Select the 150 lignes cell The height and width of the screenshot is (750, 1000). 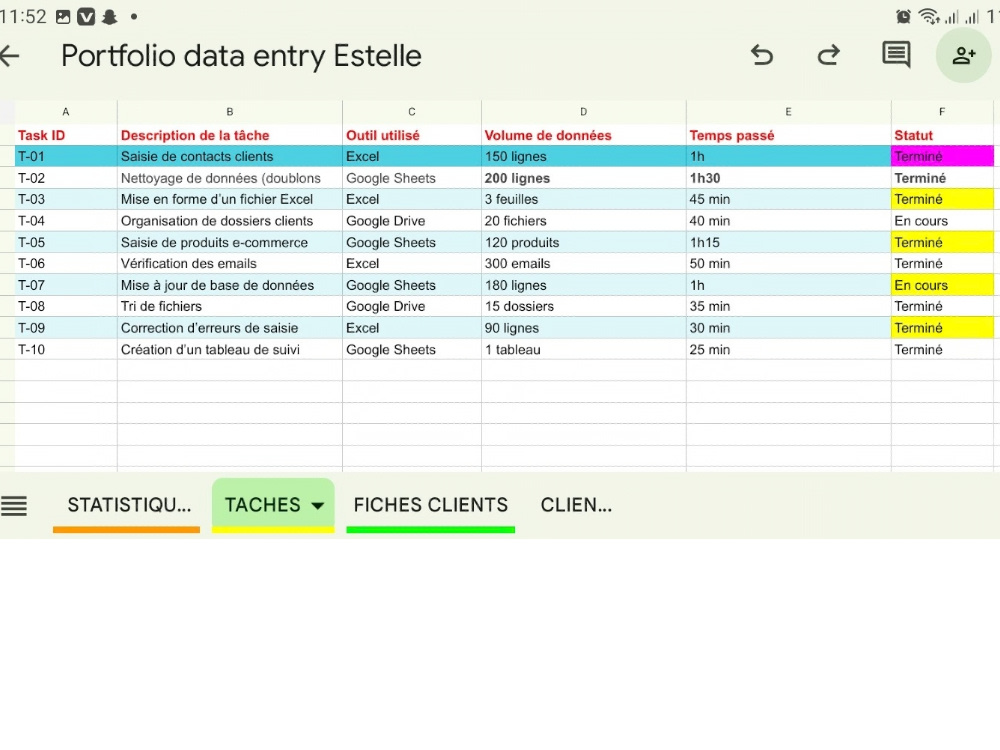click(x=584, y=156)
